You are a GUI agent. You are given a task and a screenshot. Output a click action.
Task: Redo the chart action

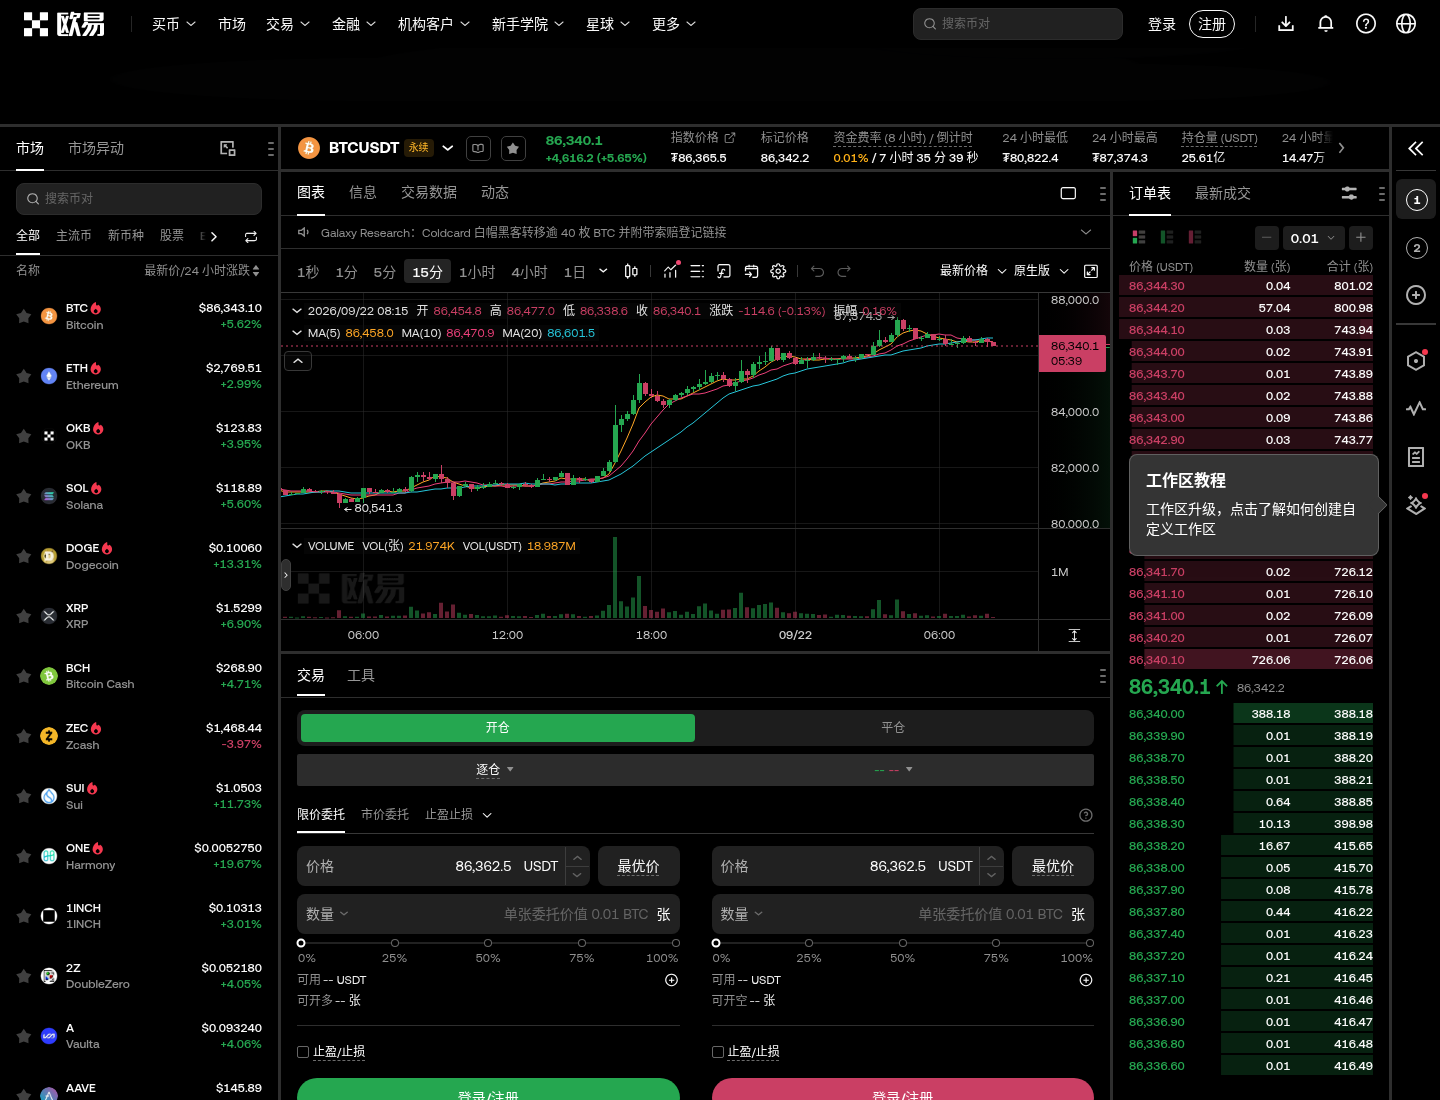click(844, 271)
